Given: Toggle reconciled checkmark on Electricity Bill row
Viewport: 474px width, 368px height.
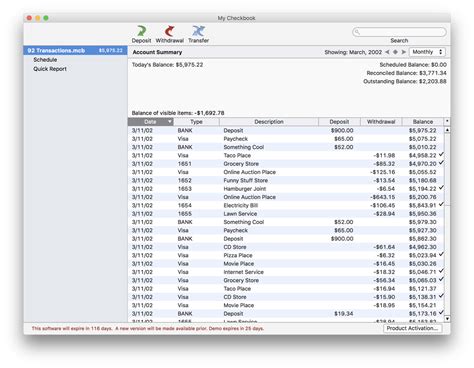Looking at the screenshot, I should [441, 204].
